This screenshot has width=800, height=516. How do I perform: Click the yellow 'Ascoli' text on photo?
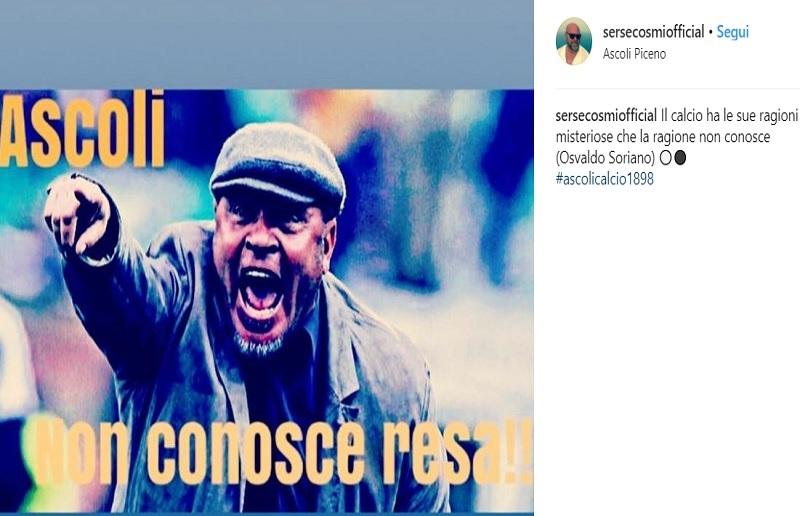pos(83,130)
